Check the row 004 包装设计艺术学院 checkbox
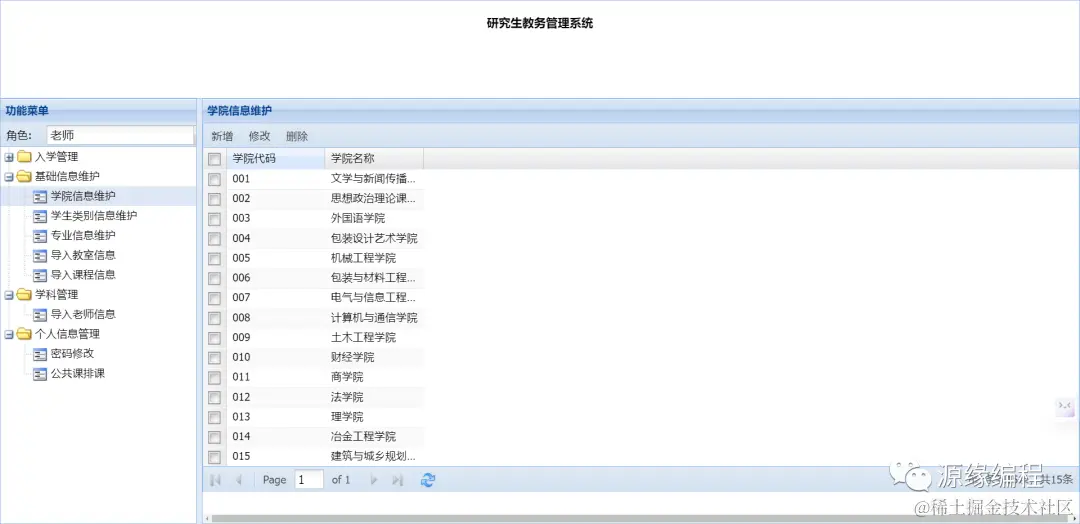 (x=214, y=239)
